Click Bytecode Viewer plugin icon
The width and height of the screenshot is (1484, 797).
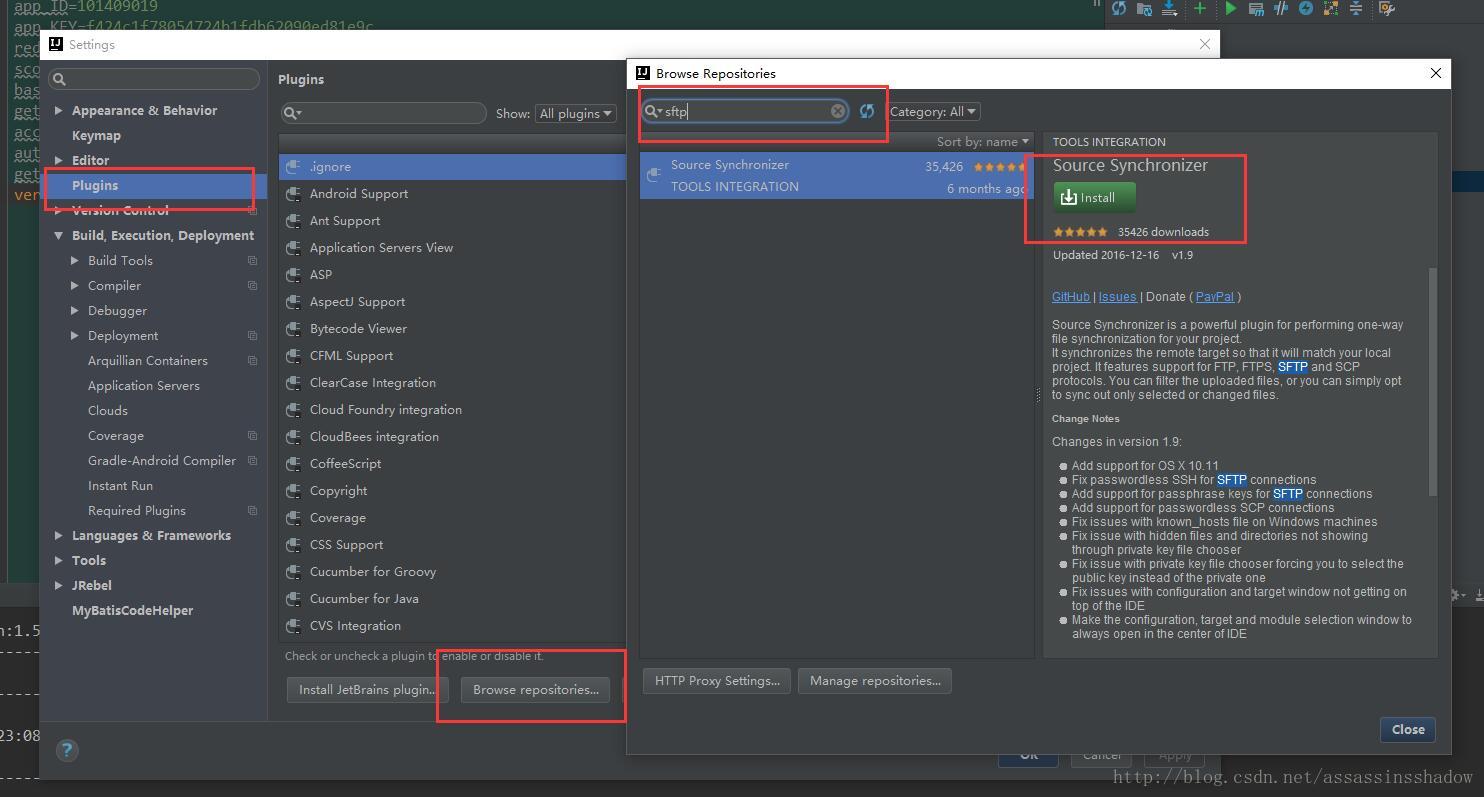(x=293, y=329)
